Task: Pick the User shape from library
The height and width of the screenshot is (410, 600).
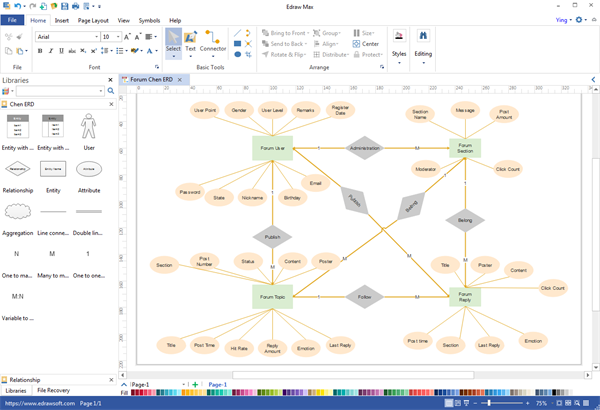Action: tap(89, 130)
